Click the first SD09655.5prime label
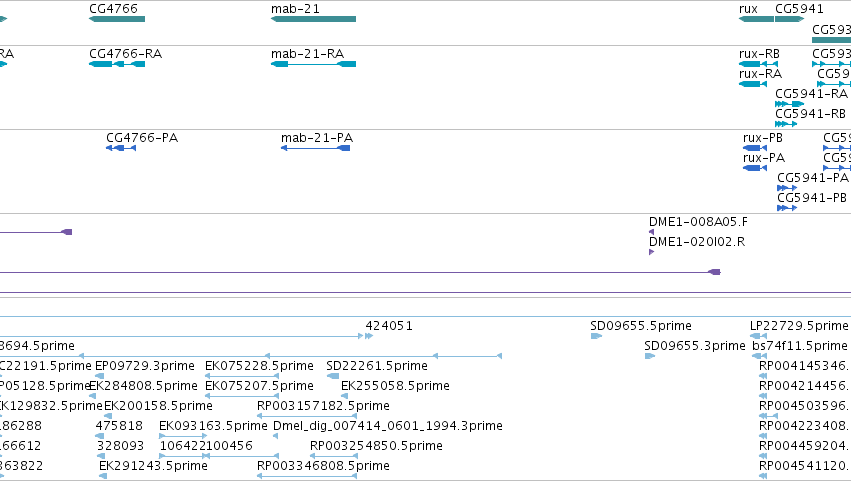Viewport: 851px width, 481px height. pos(641,326)
